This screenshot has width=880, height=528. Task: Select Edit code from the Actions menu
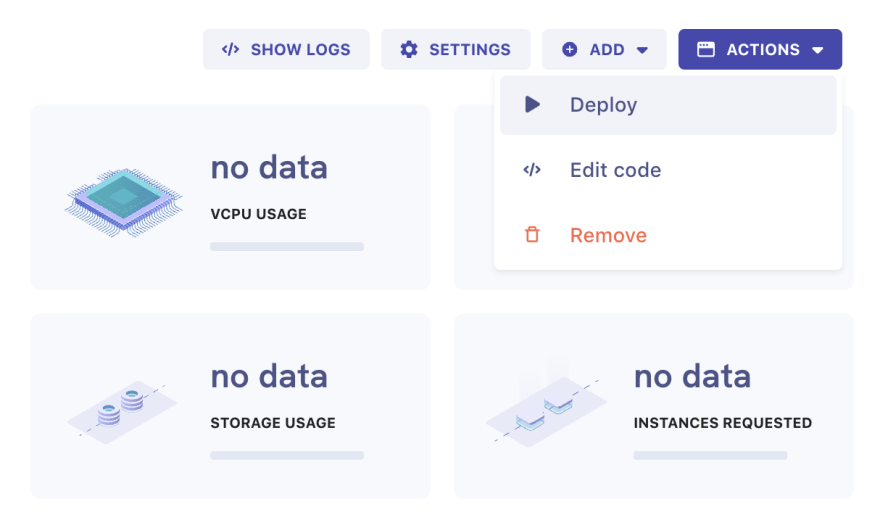(668, 170)
